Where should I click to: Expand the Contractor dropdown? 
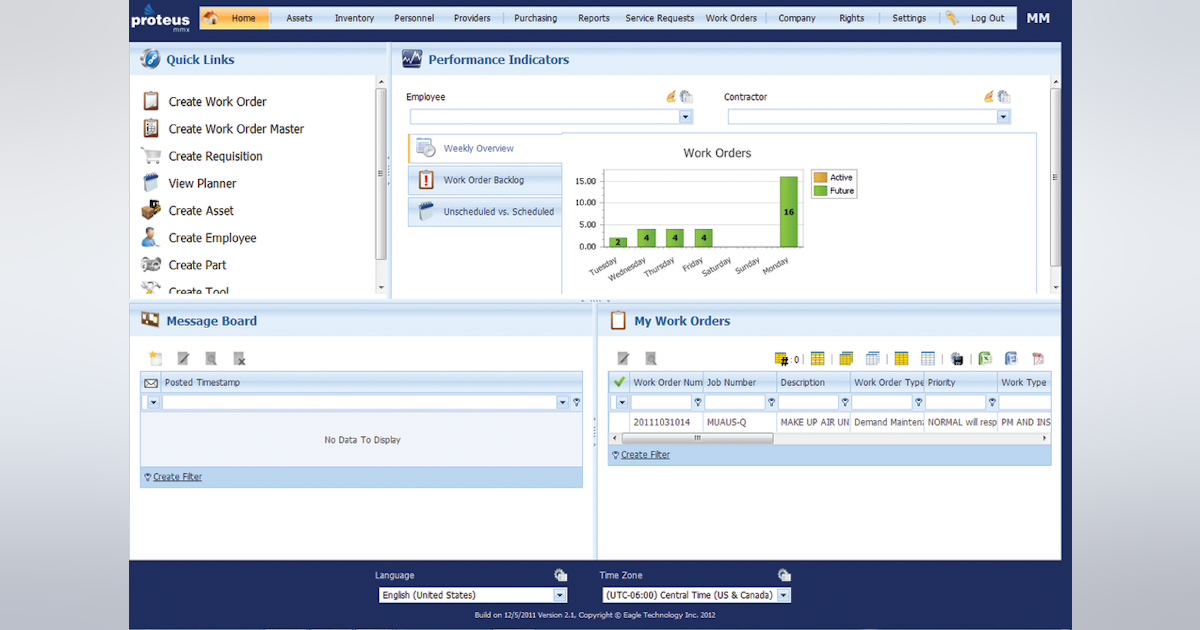click(x=1003, y=117)
